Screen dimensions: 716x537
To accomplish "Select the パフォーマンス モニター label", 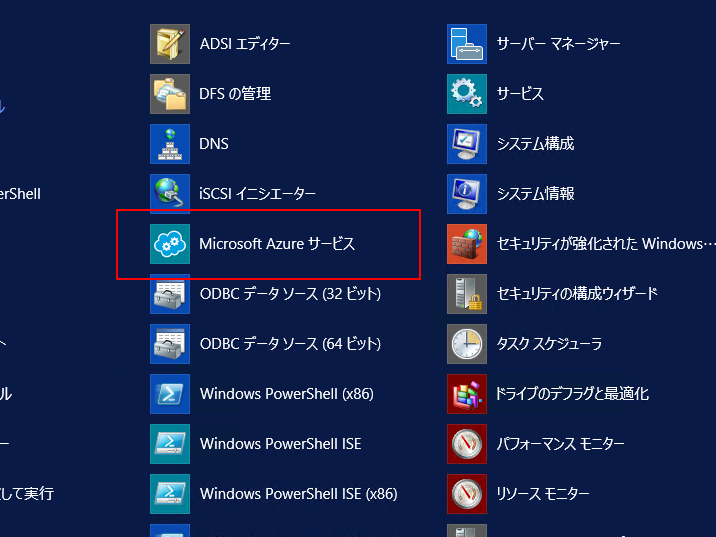I will click(x=561, y=444).
